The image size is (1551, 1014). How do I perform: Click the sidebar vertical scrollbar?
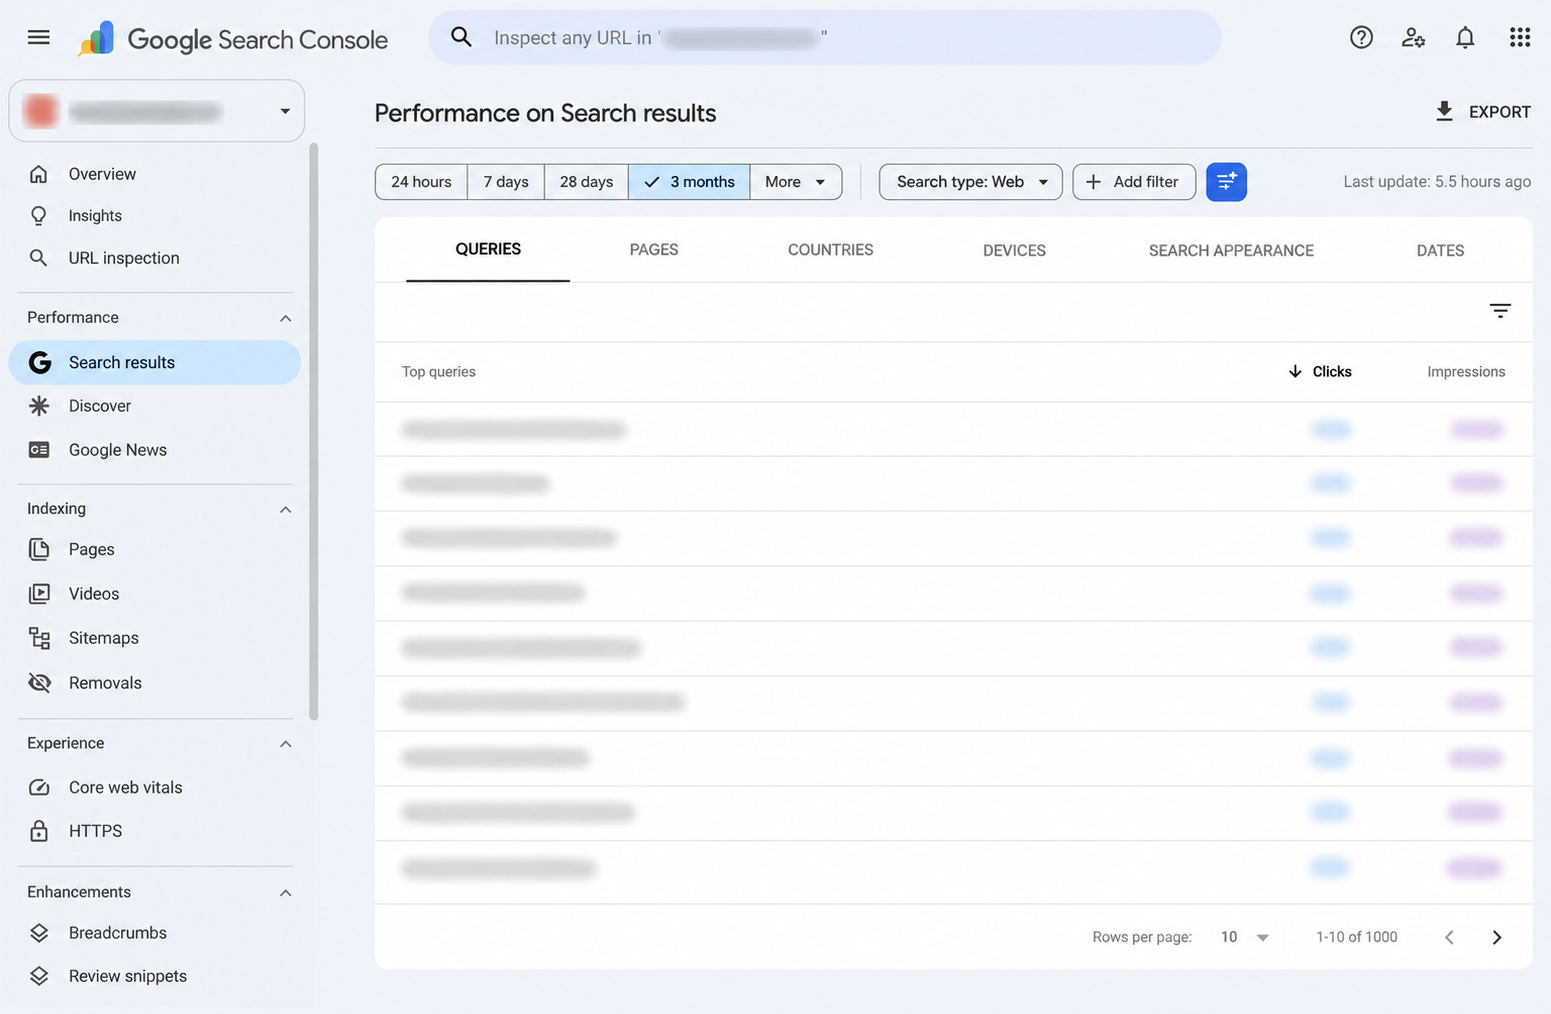314,432
